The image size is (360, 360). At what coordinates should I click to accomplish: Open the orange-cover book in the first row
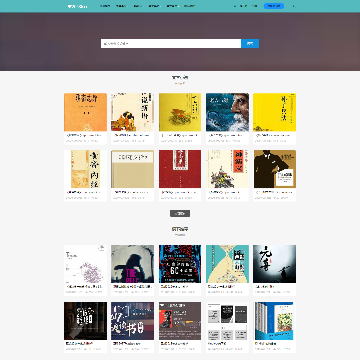85,112
